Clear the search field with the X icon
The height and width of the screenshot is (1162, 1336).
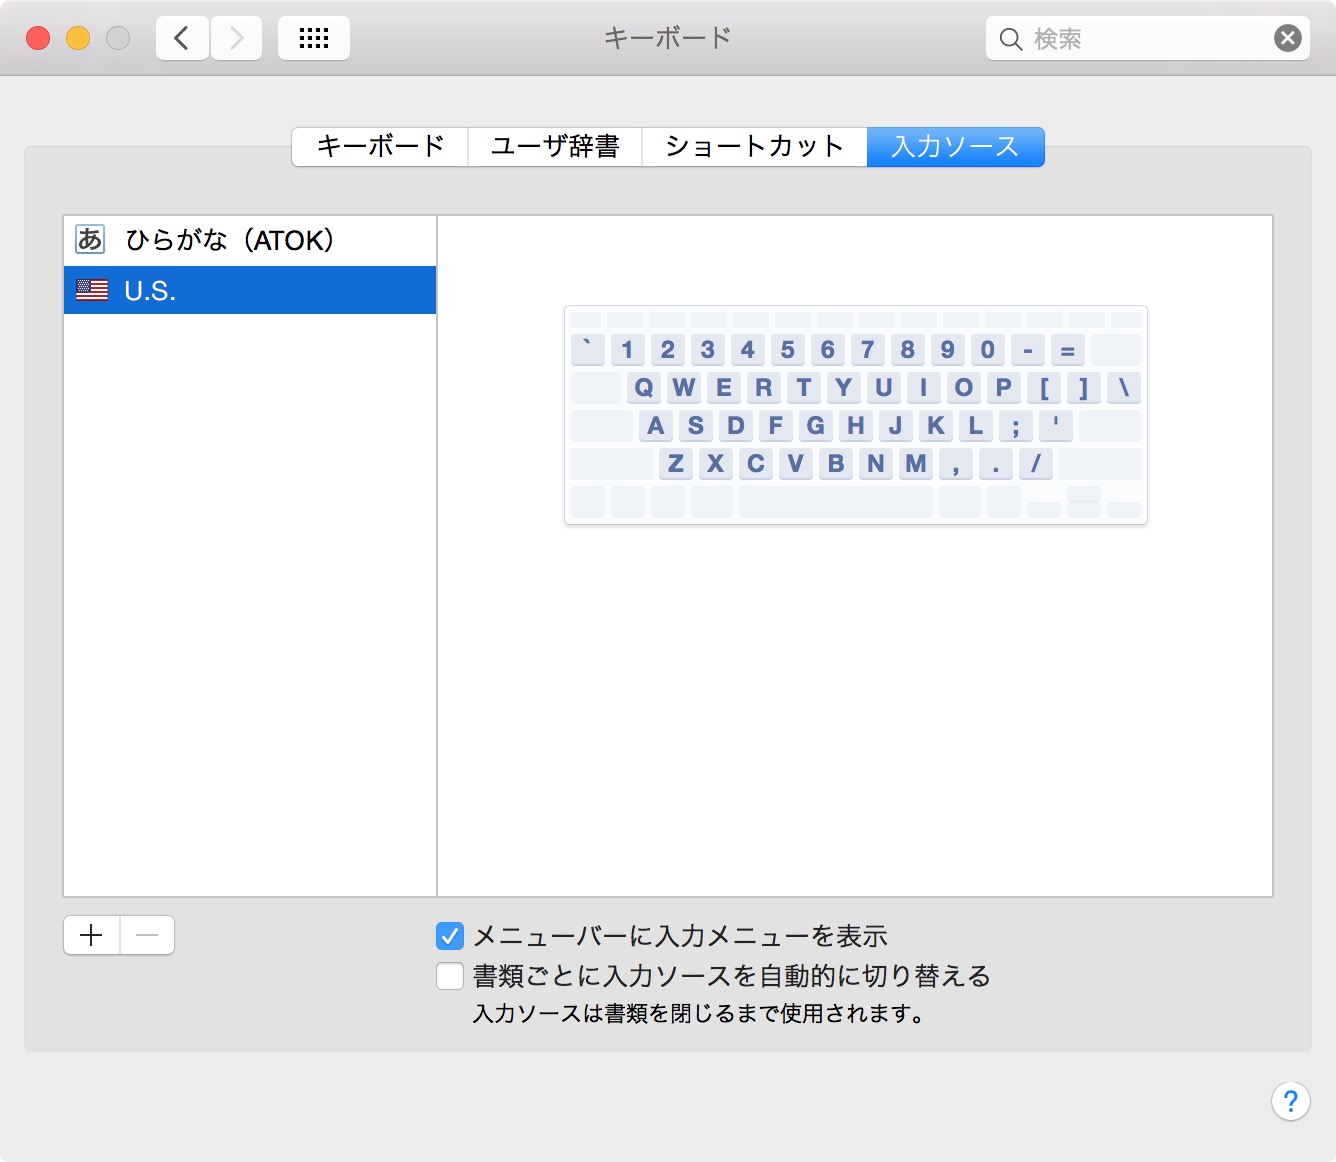coord(1288,39)
